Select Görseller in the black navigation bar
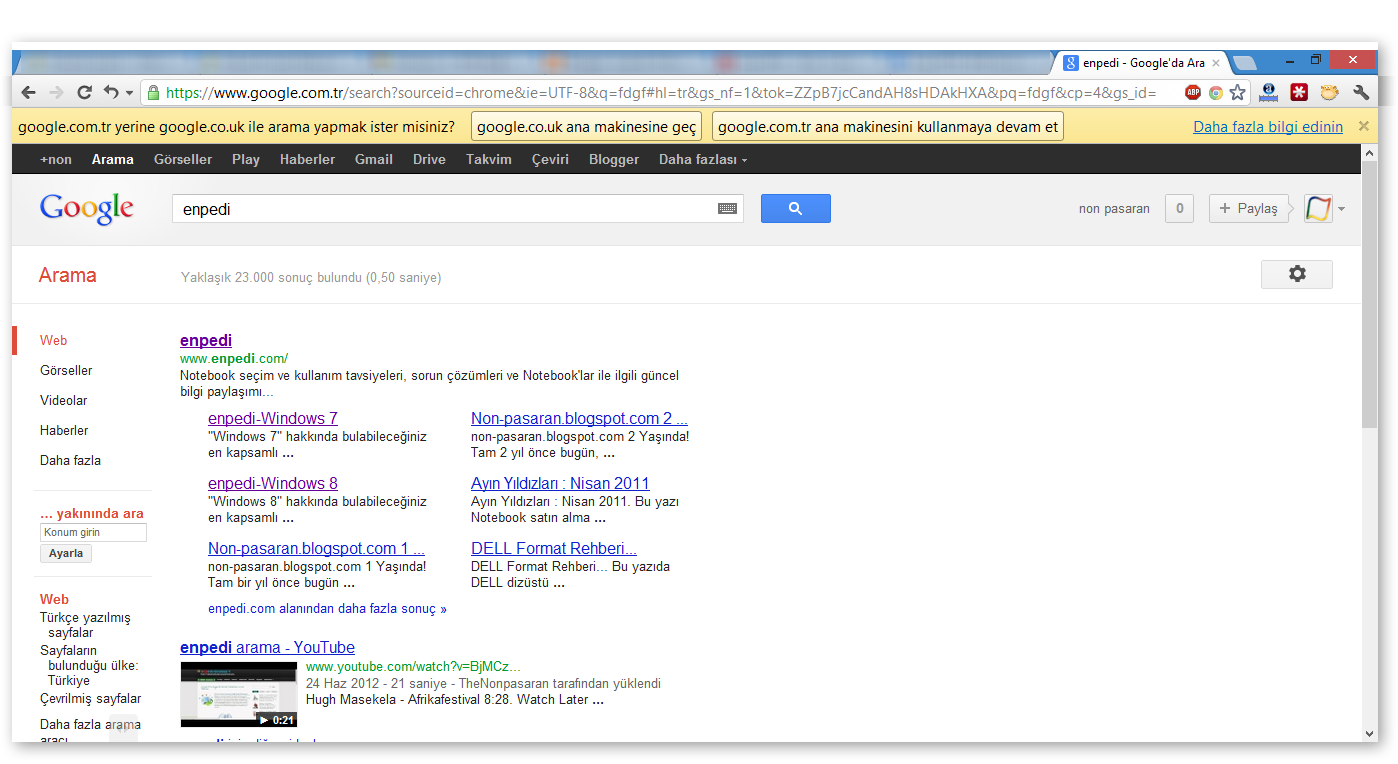 coord(183,159)
